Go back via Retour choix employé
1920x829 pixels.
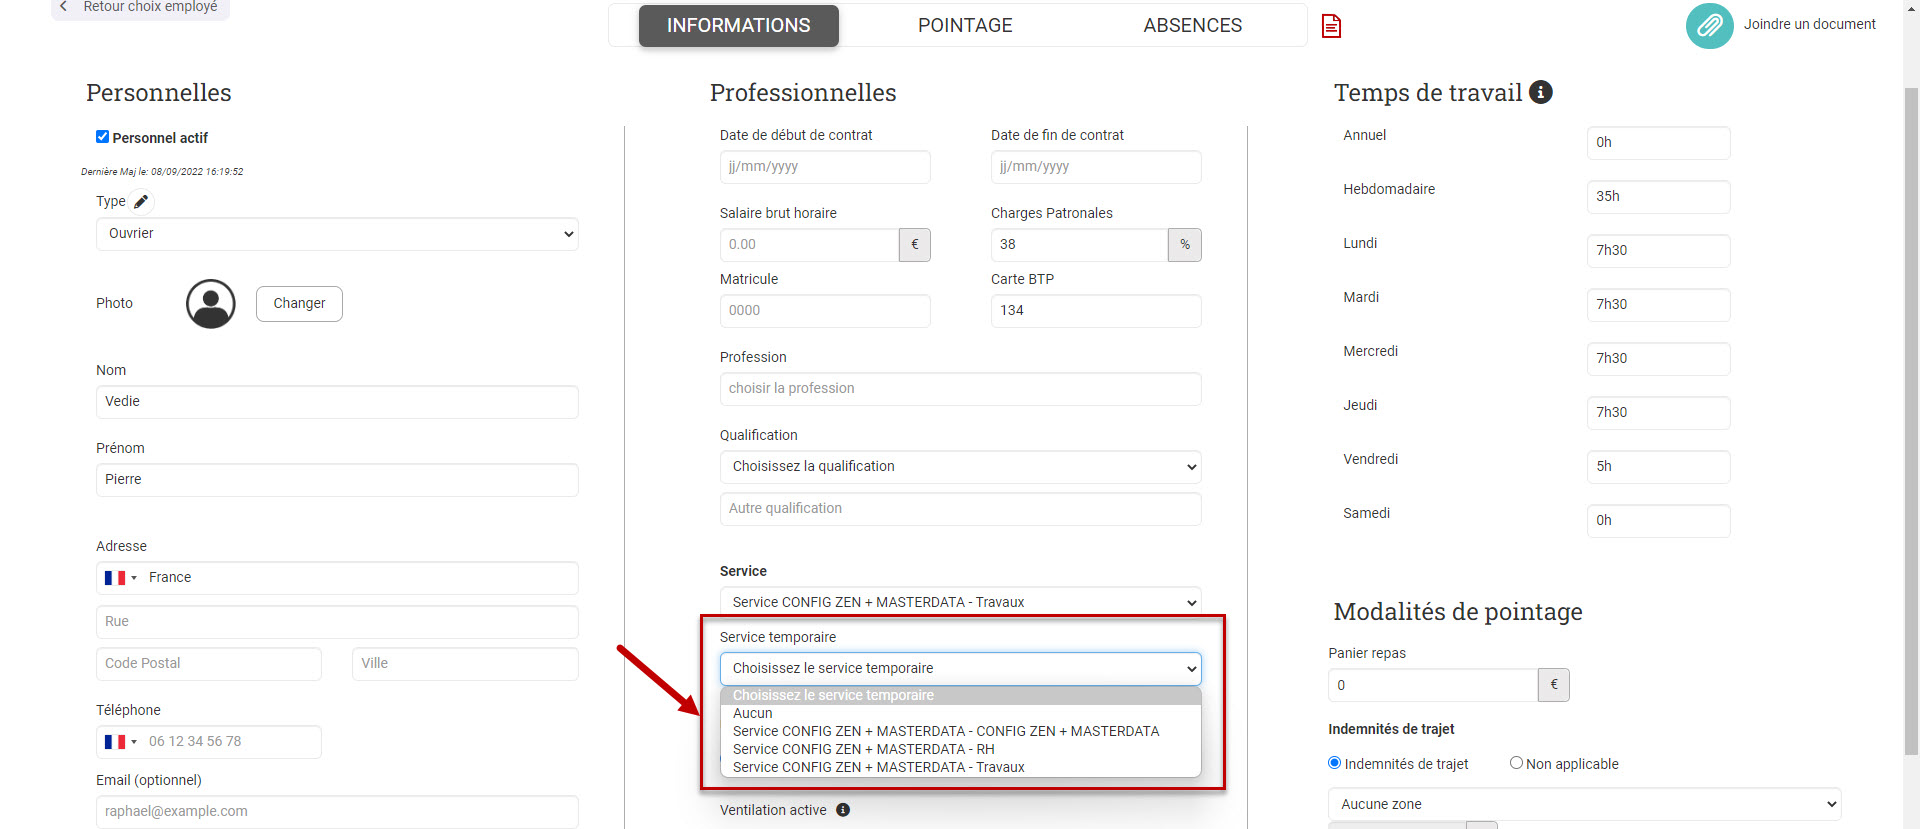[x=141, y=8]
